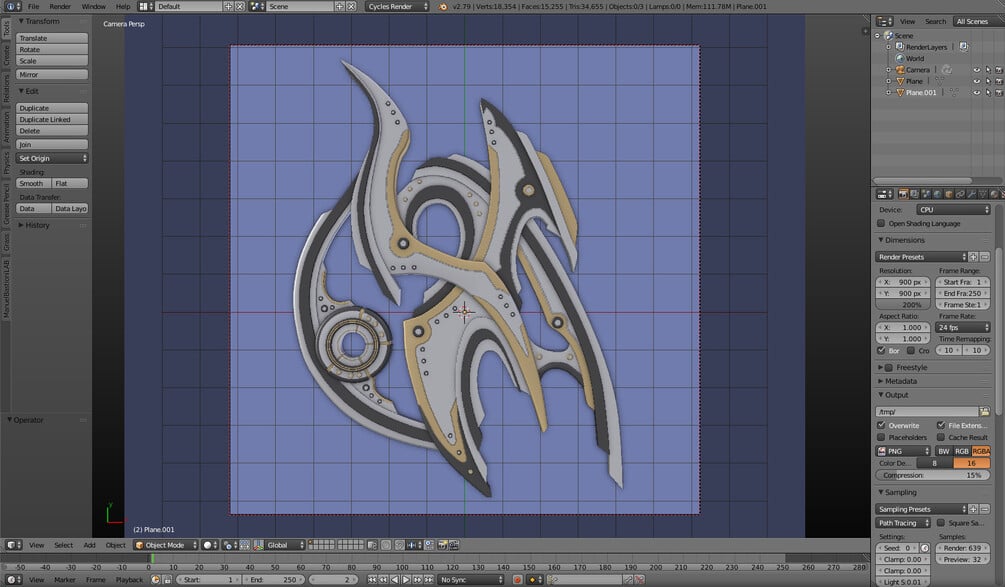
Task: Expand the Metadata panel
Action: [901, 381]
